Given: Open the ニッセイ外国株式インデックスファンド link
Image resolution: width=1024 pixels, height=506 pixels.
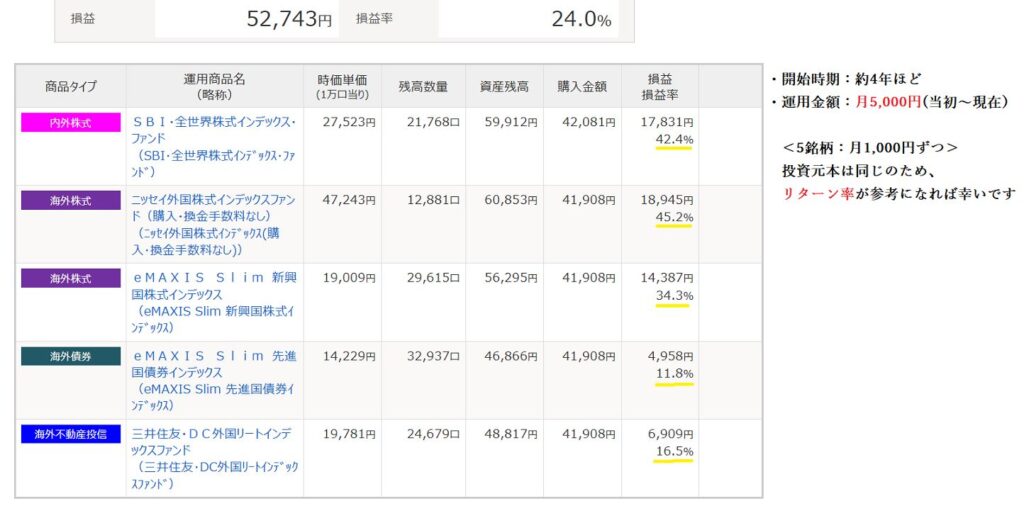Looking at the screenshot, I should pyautogui.click(x=214, y=200).
